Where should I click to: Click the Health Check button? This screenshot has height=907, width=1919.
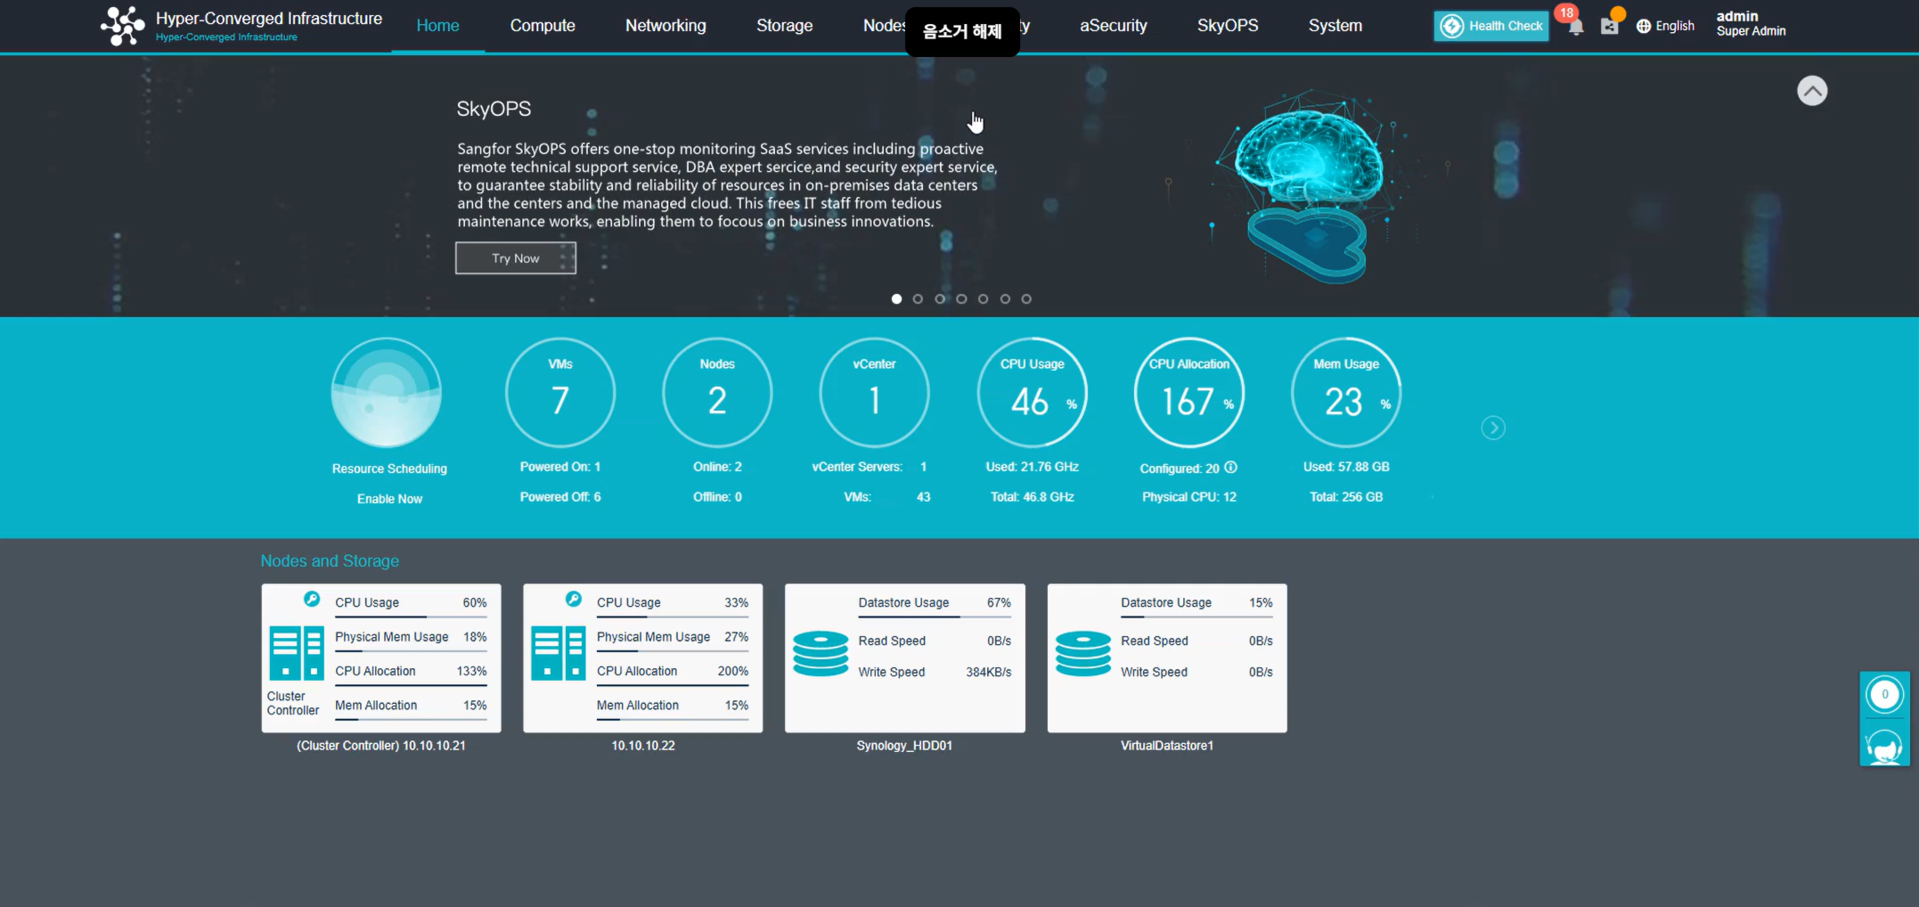1491,26
